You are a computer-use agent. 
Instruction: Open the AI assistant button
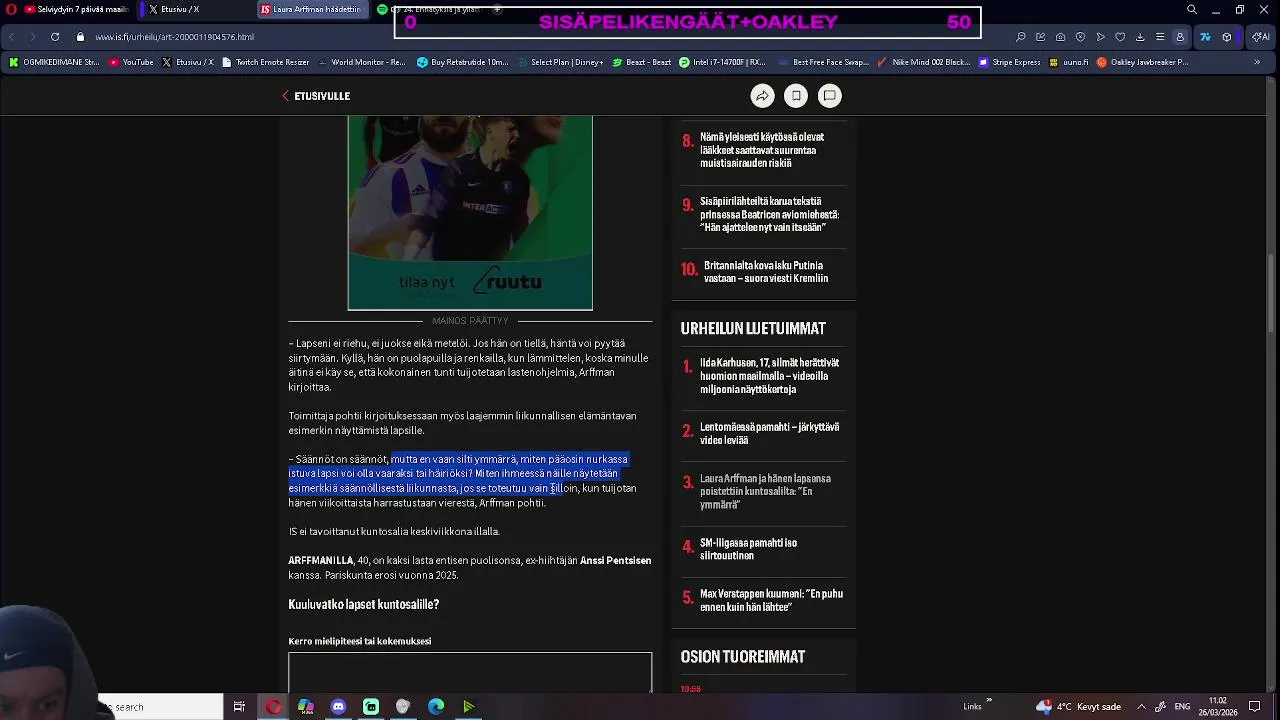click(x=1261, y=37)
